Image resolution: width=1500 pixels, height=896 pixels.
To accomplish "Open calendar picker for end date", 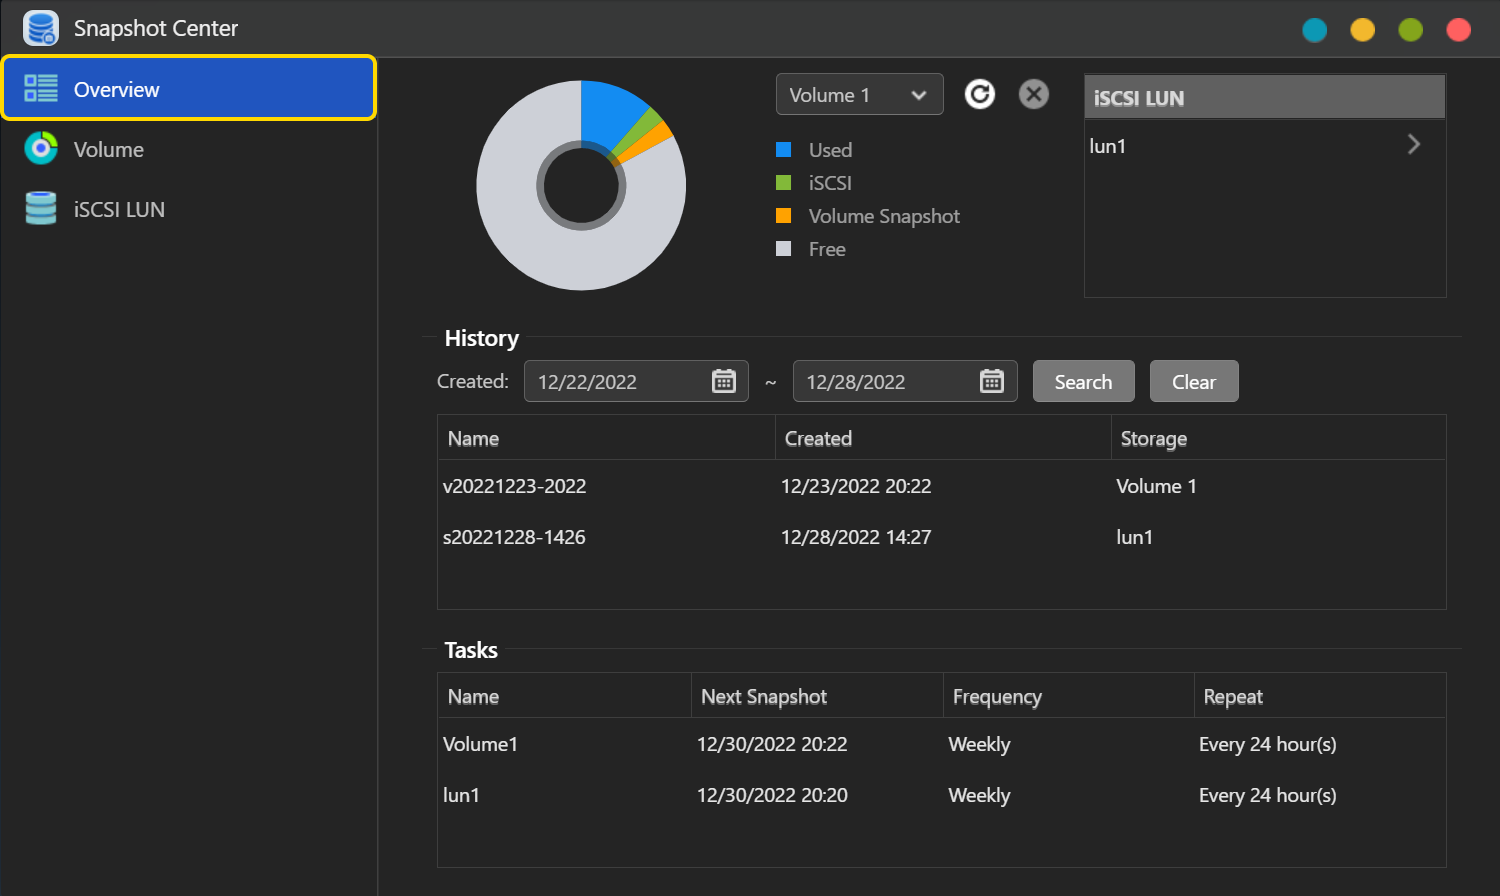I will point(991,381).
